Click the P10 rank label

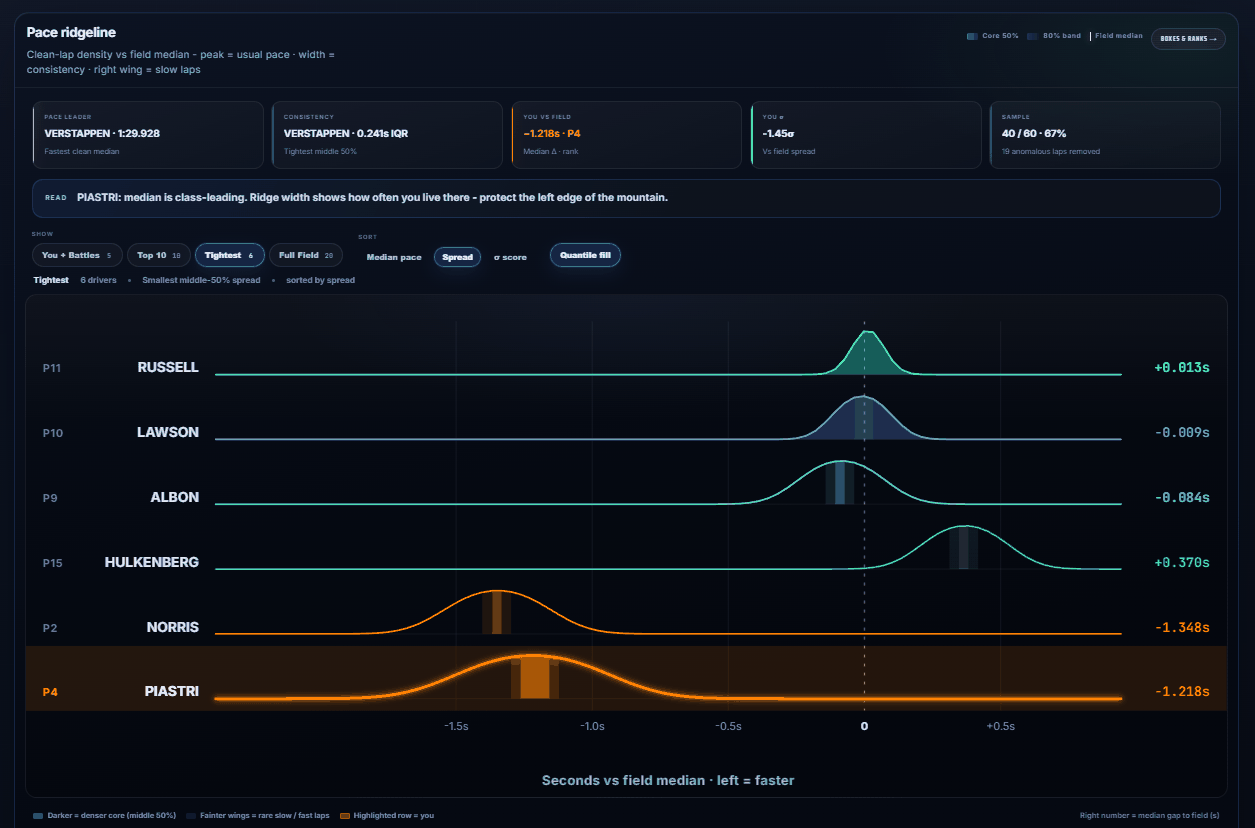point(52,433)
